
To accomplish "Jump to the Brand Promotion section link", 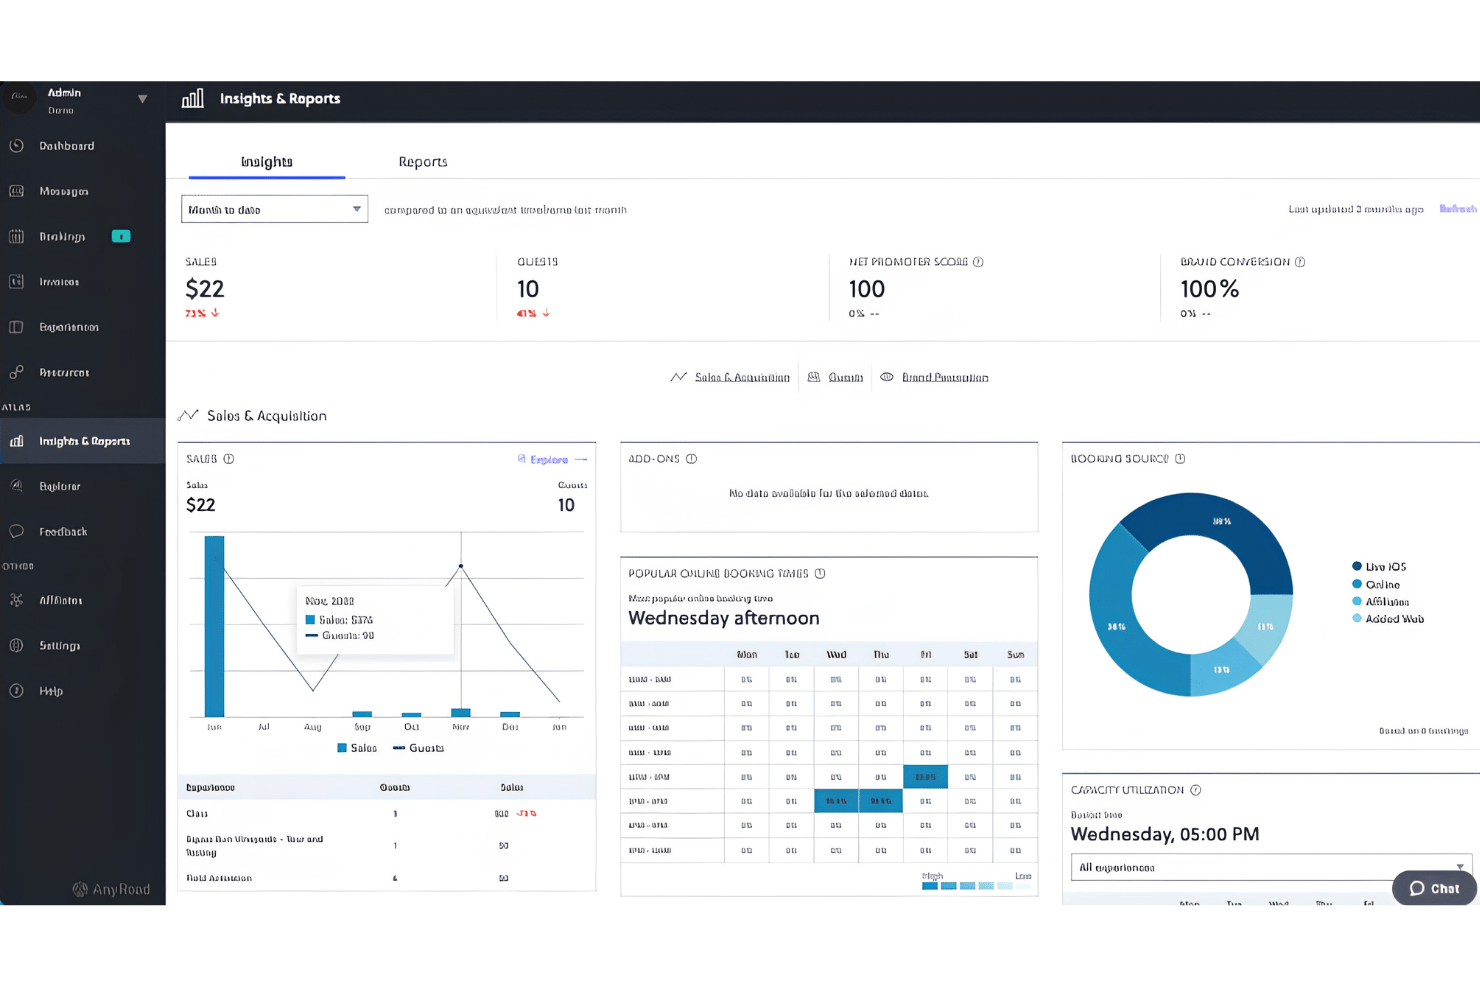I will click(x=945, y=377).
